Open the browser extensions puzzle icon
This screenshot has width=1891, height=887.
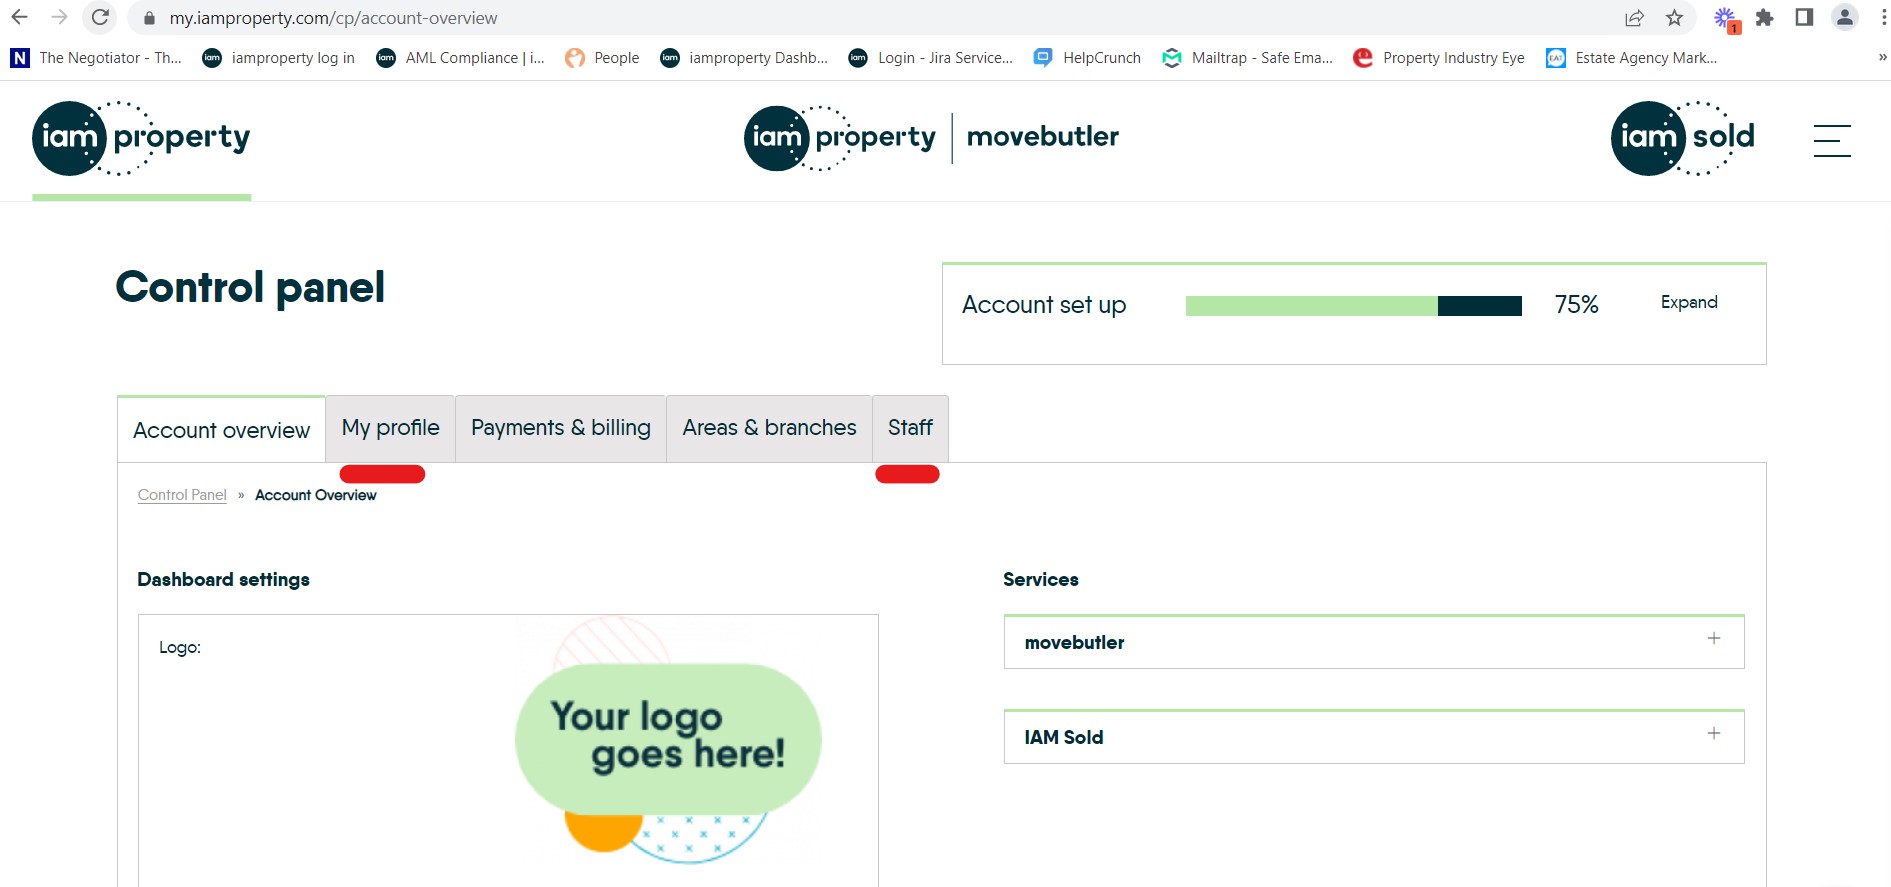[x=1765, y=17]
